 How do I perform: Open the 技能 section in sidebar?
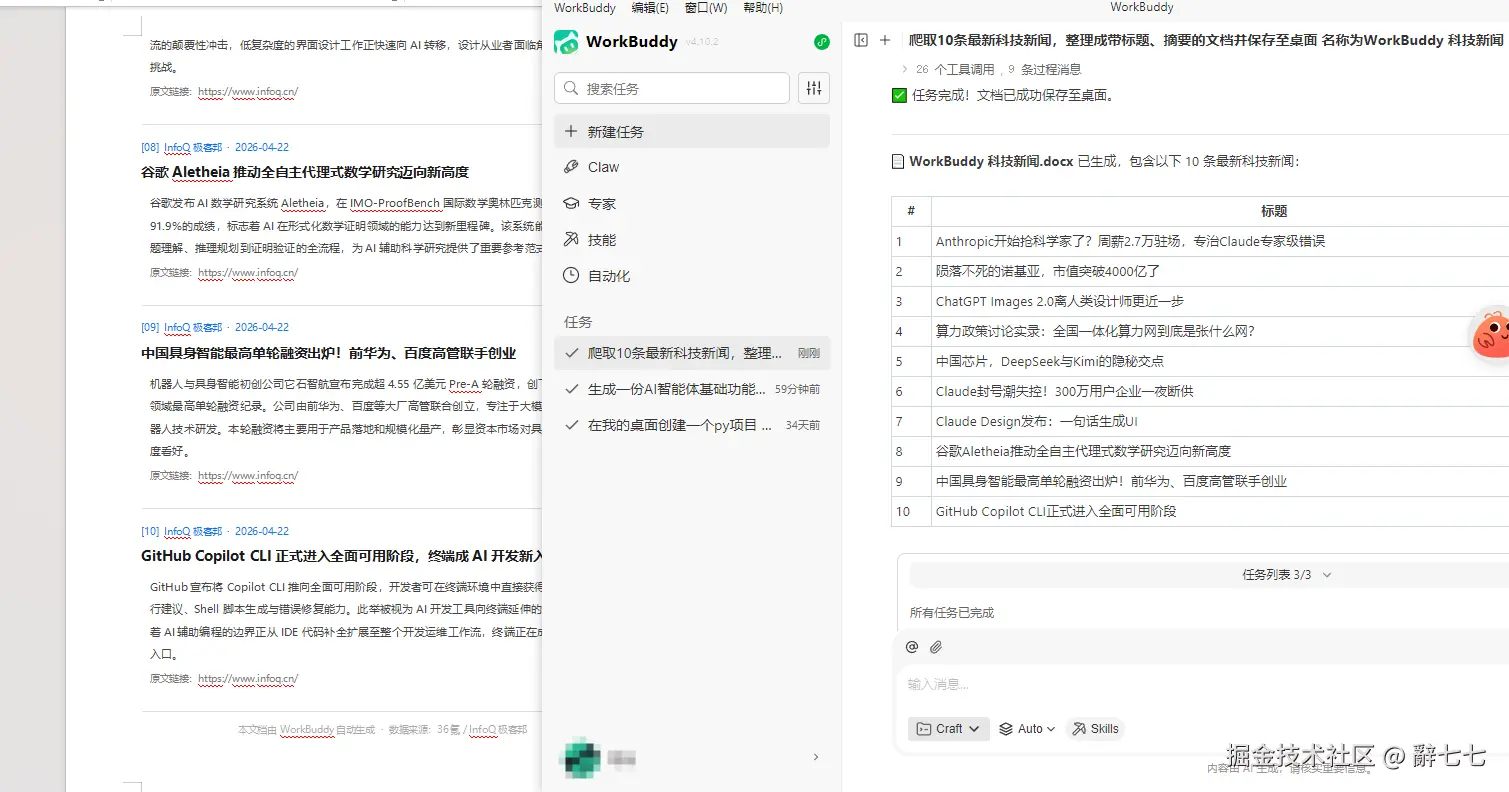point(692,240)
